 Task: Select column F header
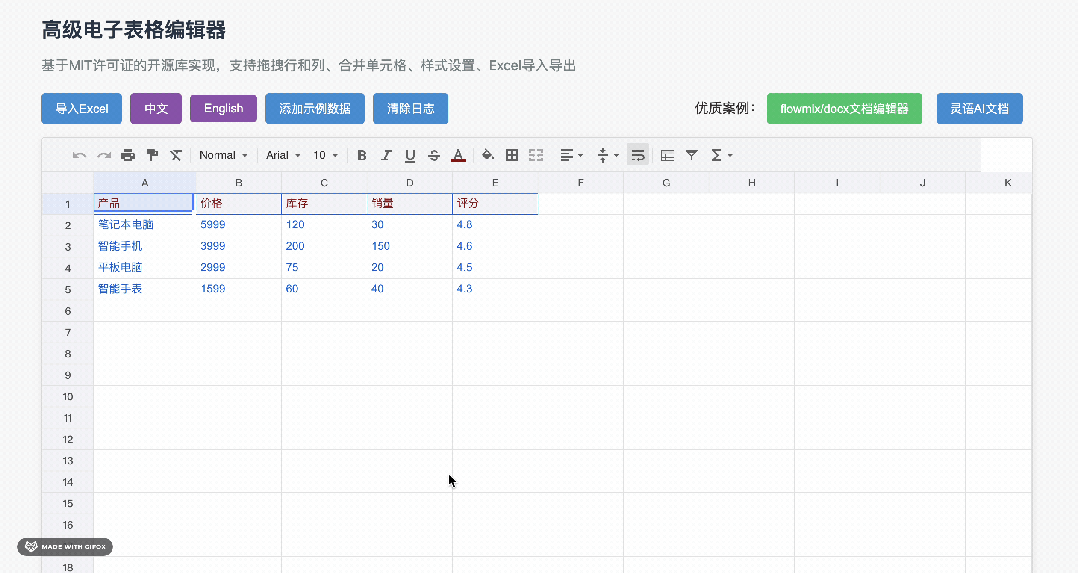pyautogui.click(x=581, y=182)
